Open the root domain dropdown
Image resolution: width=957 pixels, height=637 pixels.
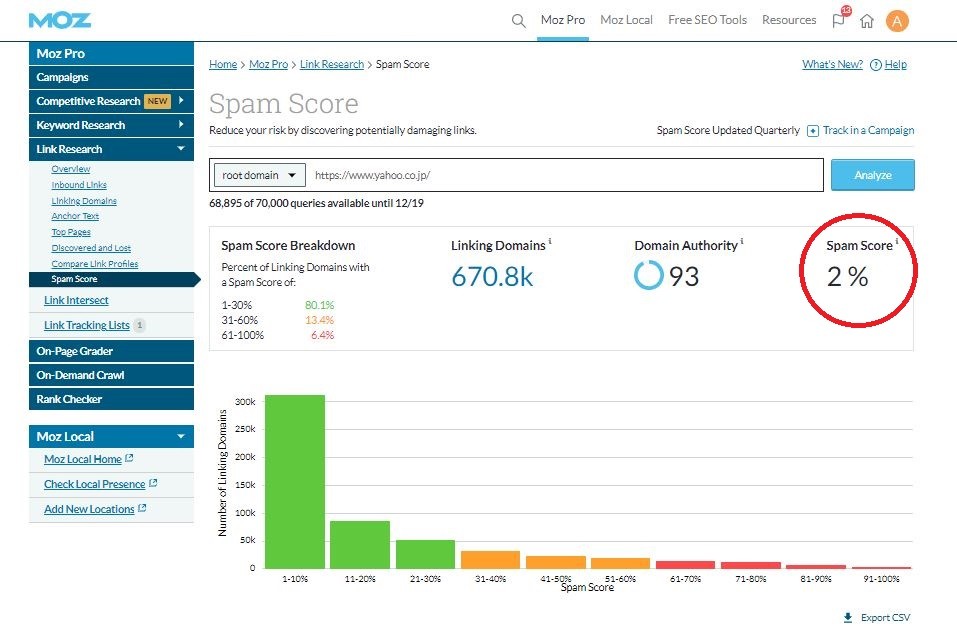click(x=259, y=175)
